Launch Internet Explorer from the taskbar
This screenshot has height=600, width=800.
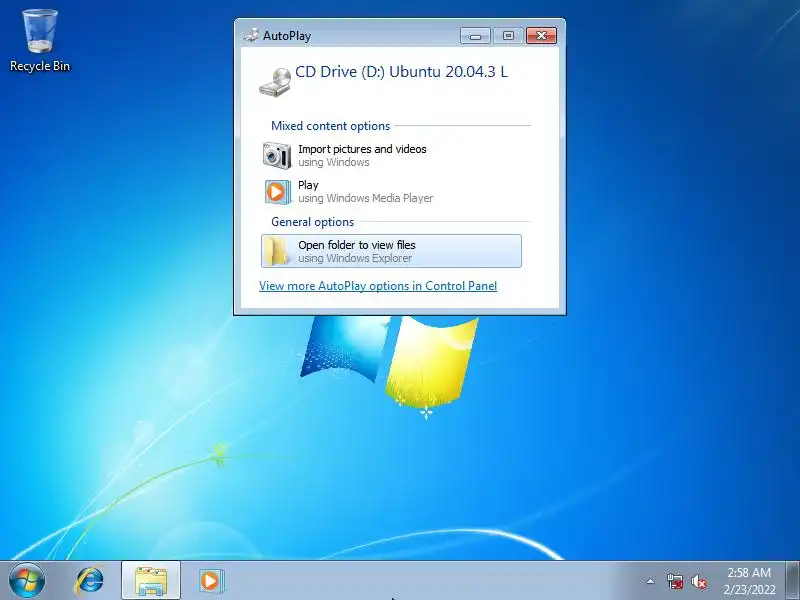point(89,581)
